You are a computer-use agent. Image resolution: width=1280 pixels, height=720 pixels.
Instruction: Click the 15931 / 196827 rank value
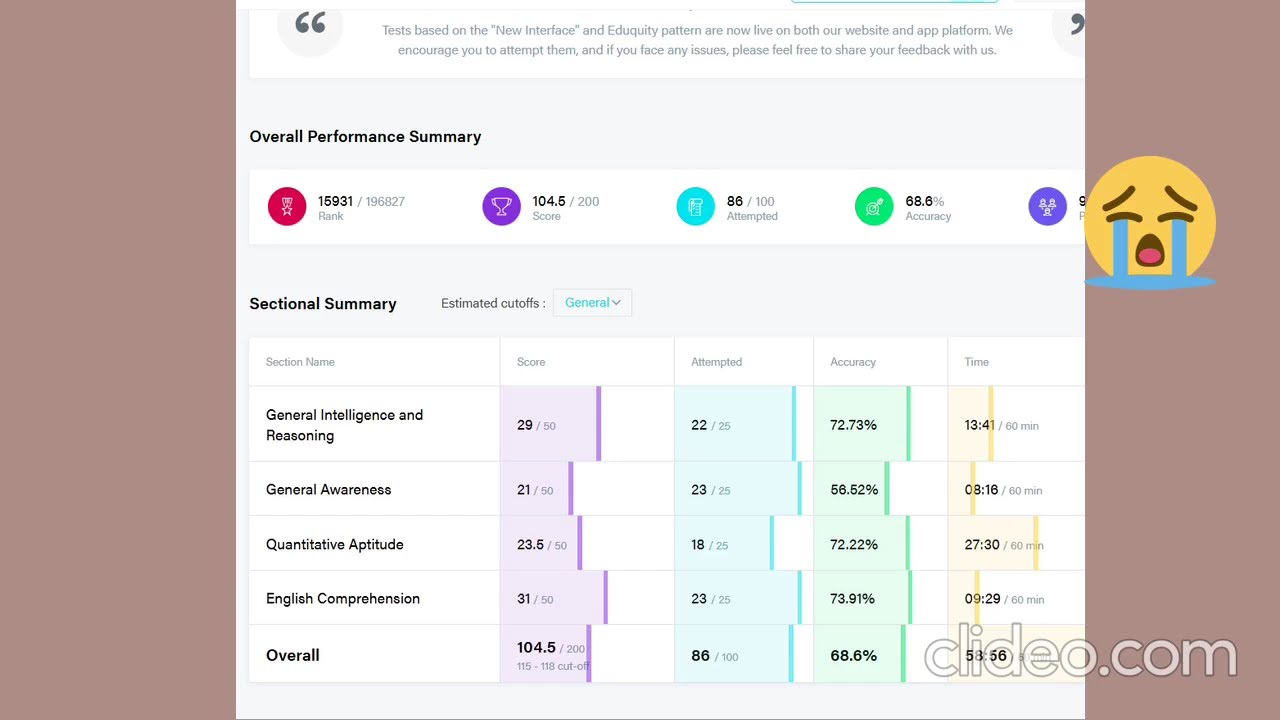click(361, 201)
